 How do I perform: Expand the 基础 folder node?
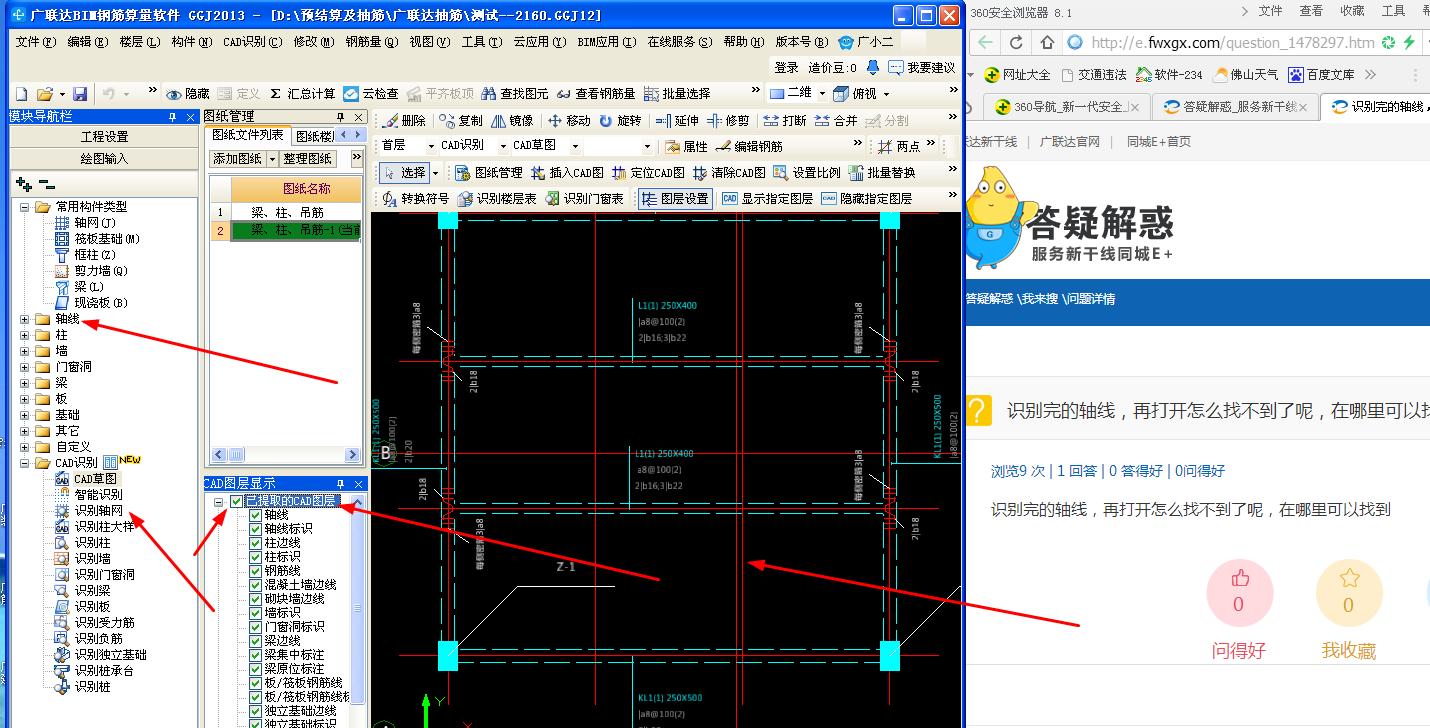[x=25, y=415]
